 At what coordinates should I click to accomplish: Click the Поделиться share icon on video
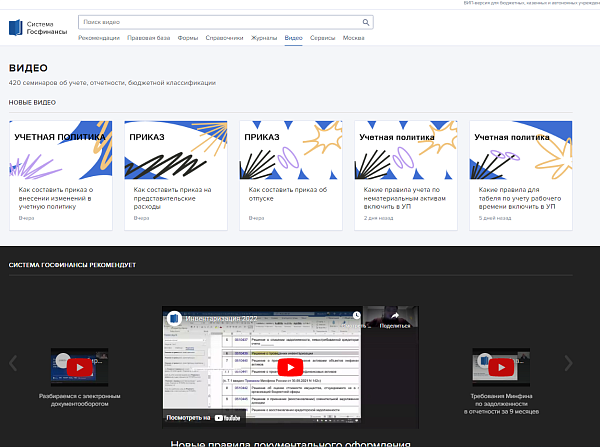coord(395,317)
